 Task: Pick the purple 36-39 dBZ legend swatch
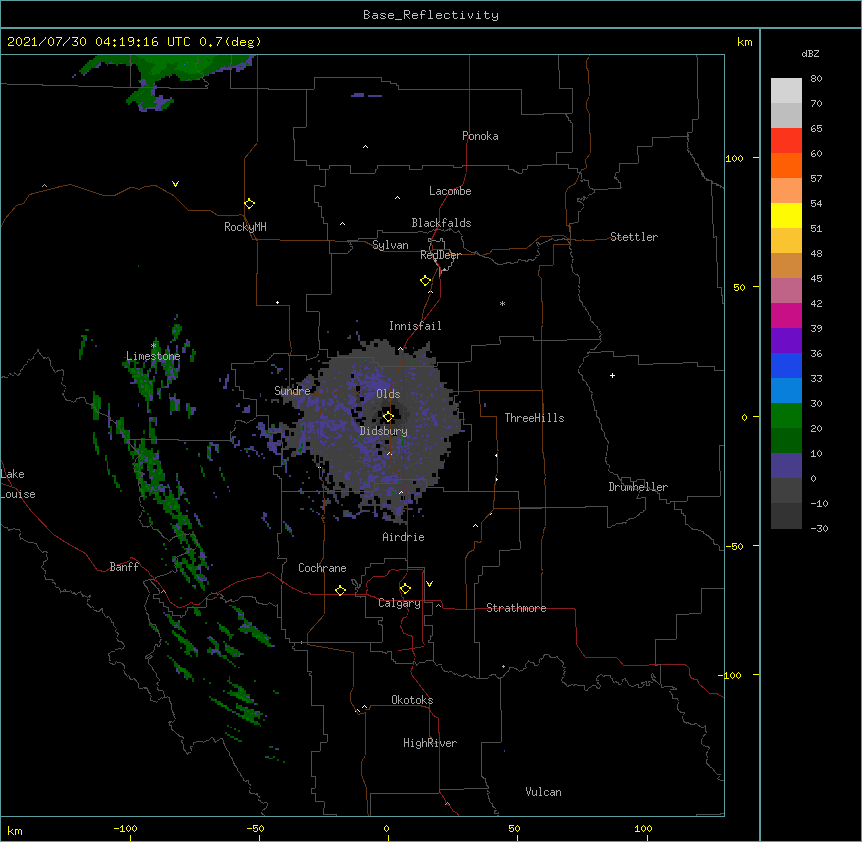[x=786, y=340]
